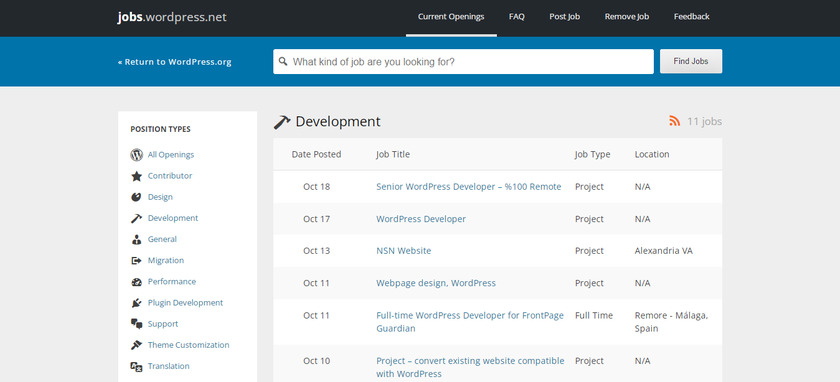Click the brush icon beside Theme Customization
The image size is (840, 382).
pyautogui.click(x=137, y=345)
